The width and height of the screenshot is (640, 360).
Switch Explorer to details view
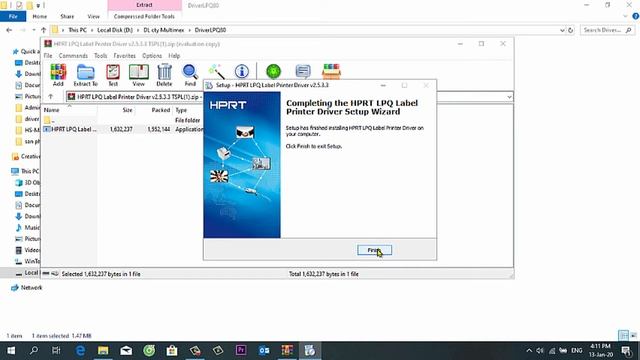pos(624,336)
